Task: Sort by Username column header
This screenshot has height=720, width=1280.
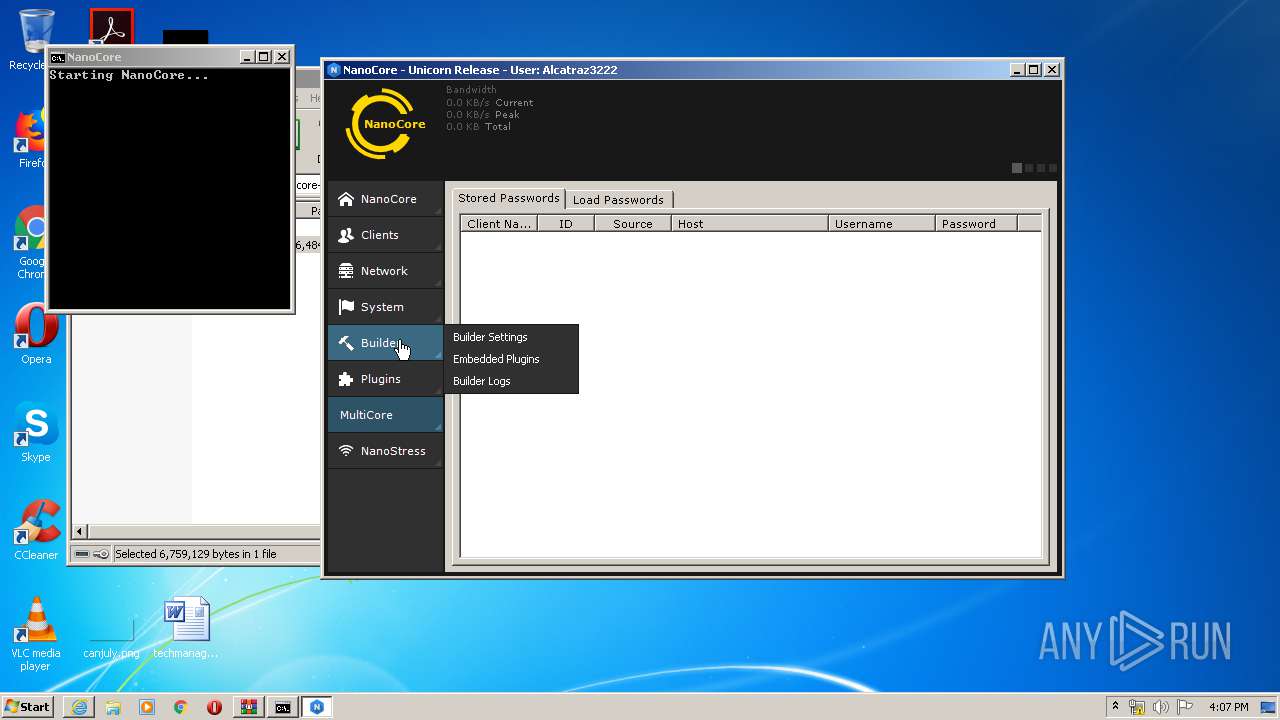Action: tap(882, 224)
